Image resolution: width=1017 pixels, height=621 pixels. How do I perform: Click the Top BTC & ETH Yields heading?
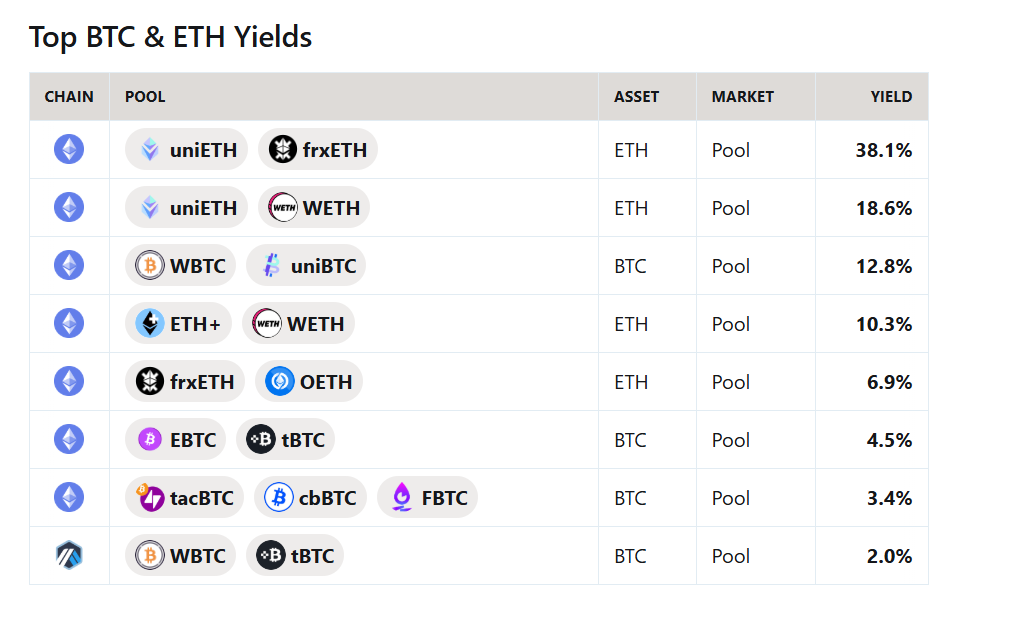click(x=171, y=37)
